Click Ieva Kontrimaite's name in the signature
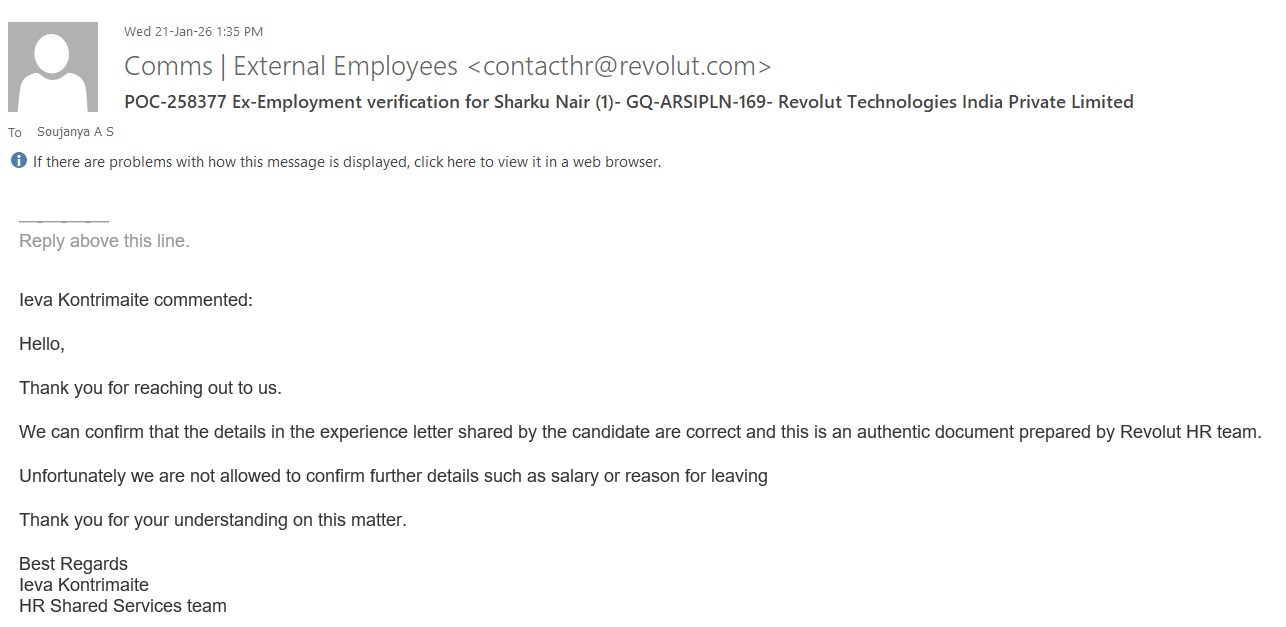The height and width of the screenshot is (627, 1286). (x=84, y=585)
